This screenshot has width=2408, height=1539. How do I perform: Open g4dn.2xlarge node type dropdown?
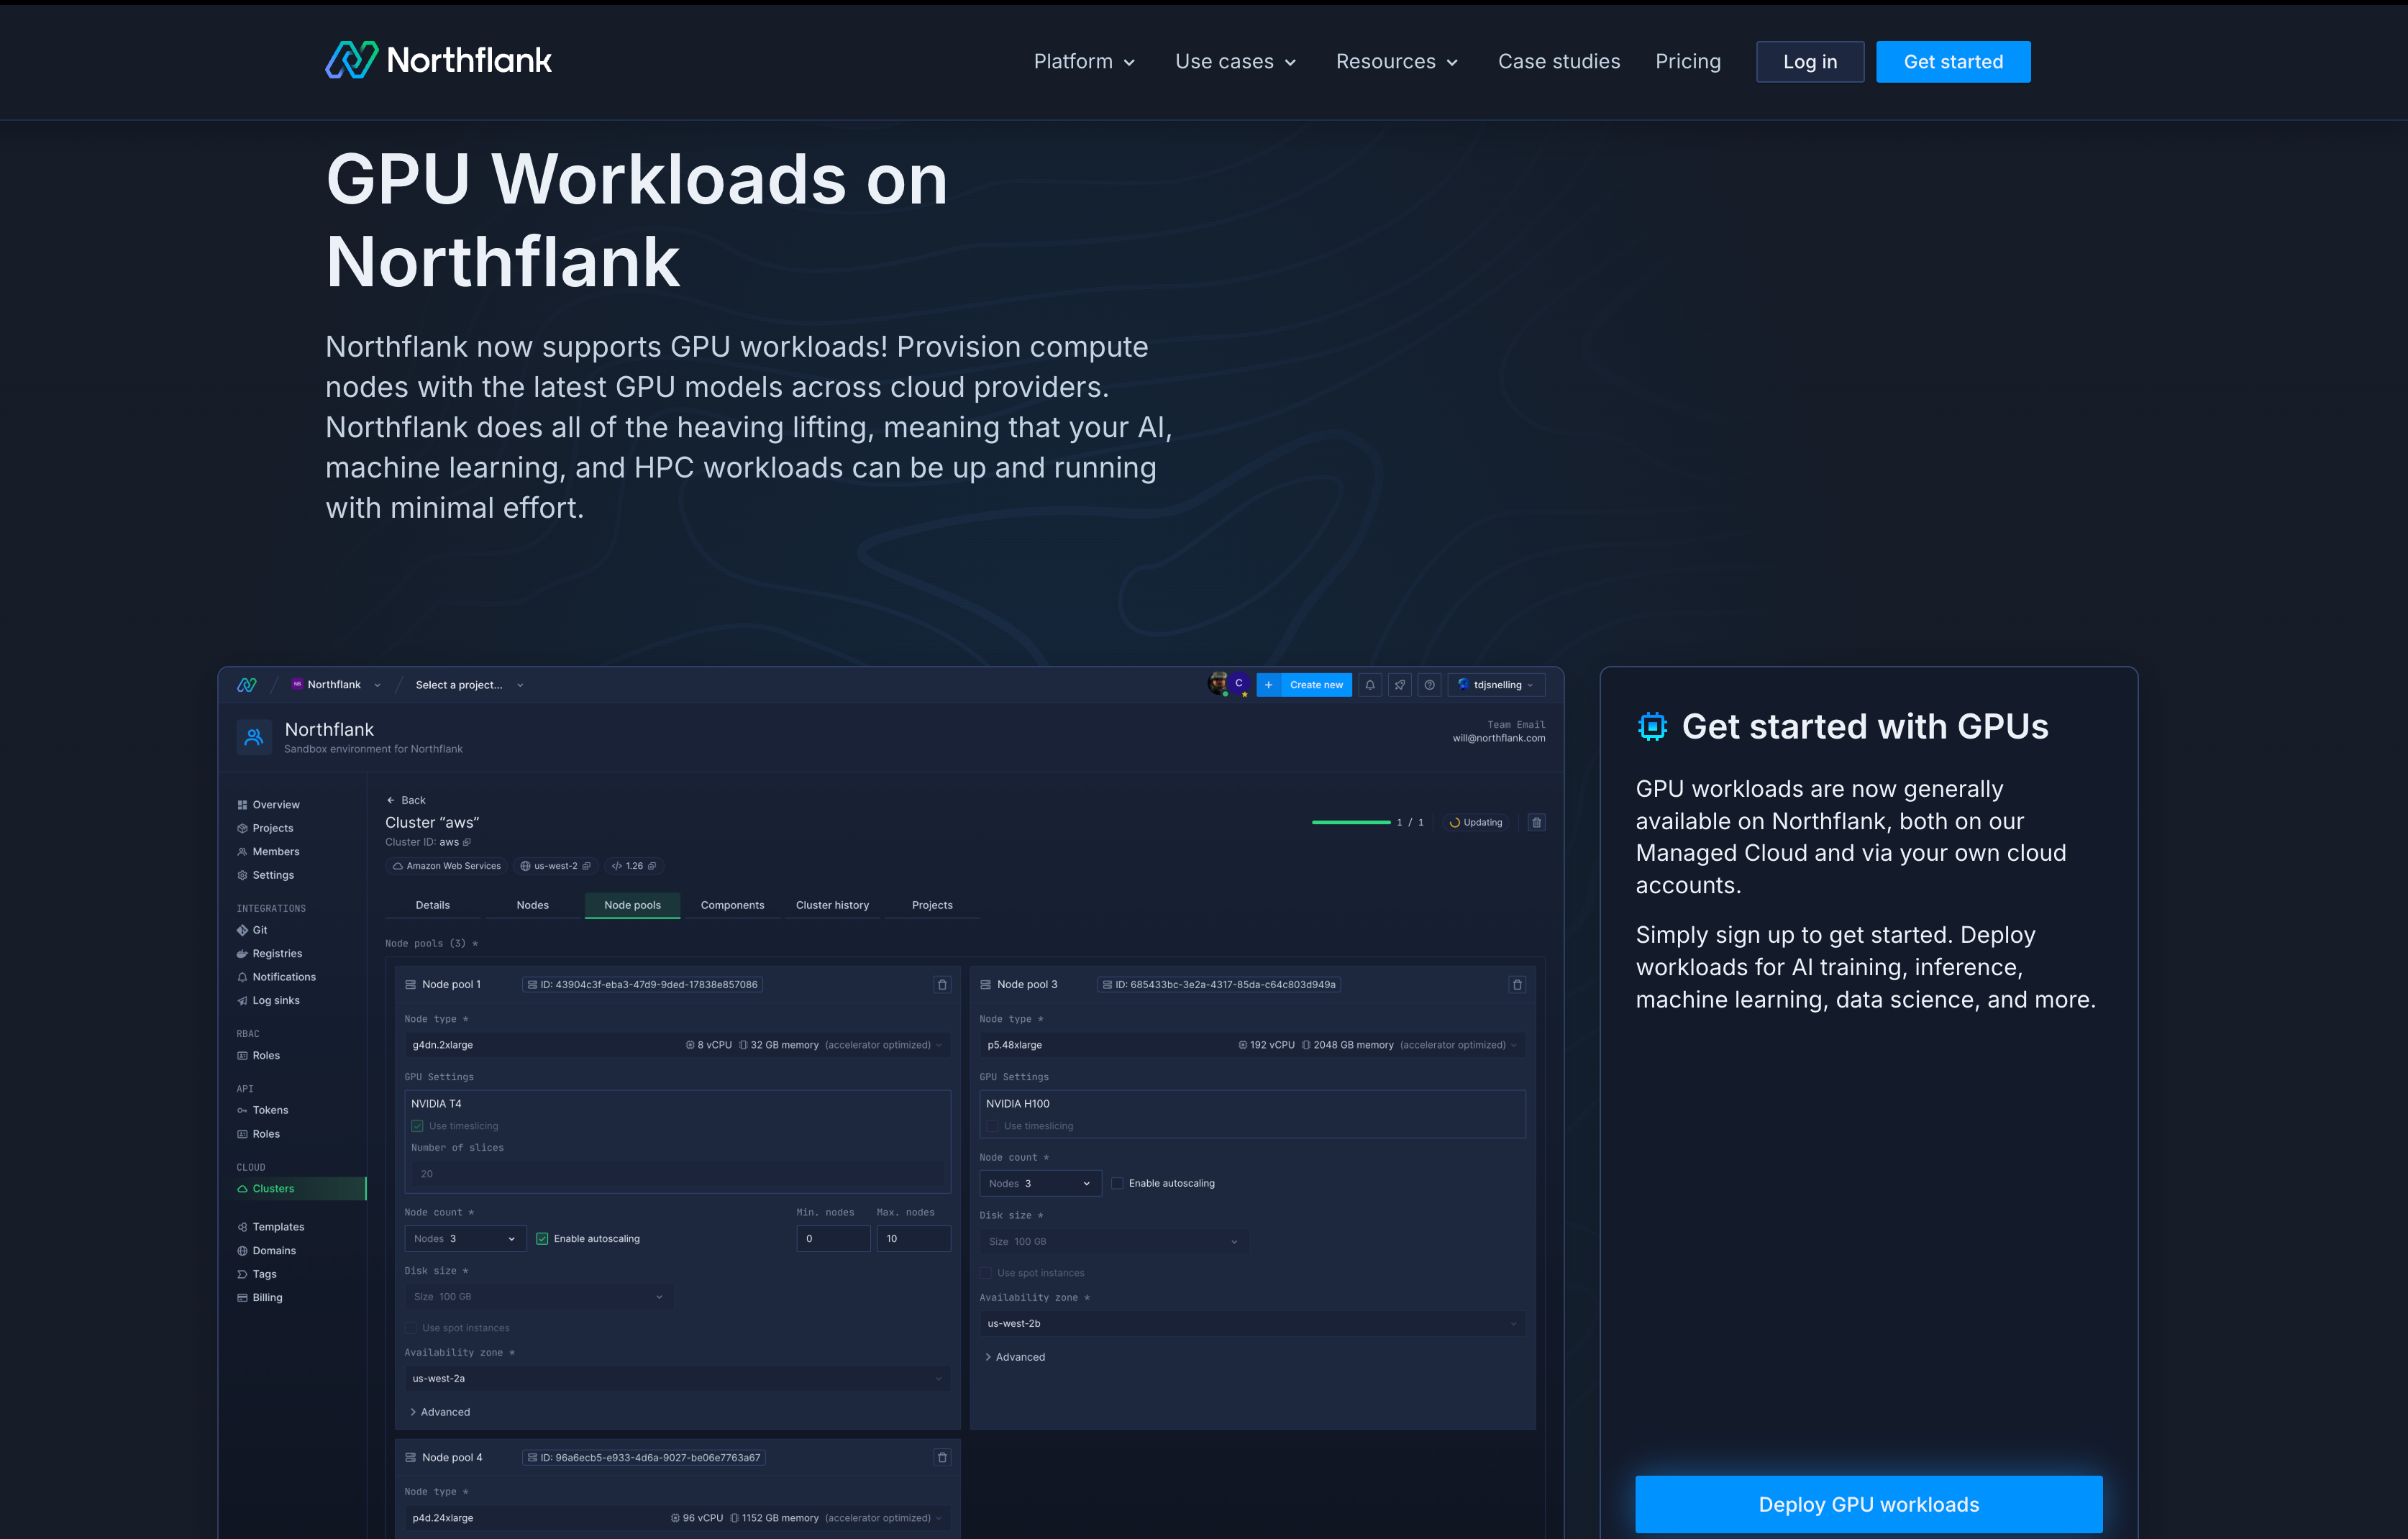[x=677, y=1045]
